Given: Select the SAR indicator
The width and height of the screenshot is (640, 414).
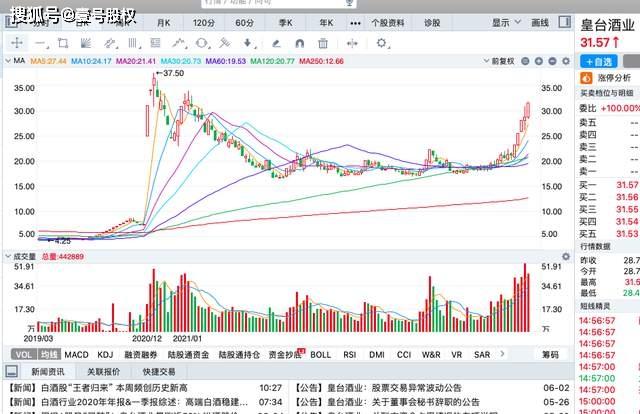Looking at the screenshot, I should (482, 355).
